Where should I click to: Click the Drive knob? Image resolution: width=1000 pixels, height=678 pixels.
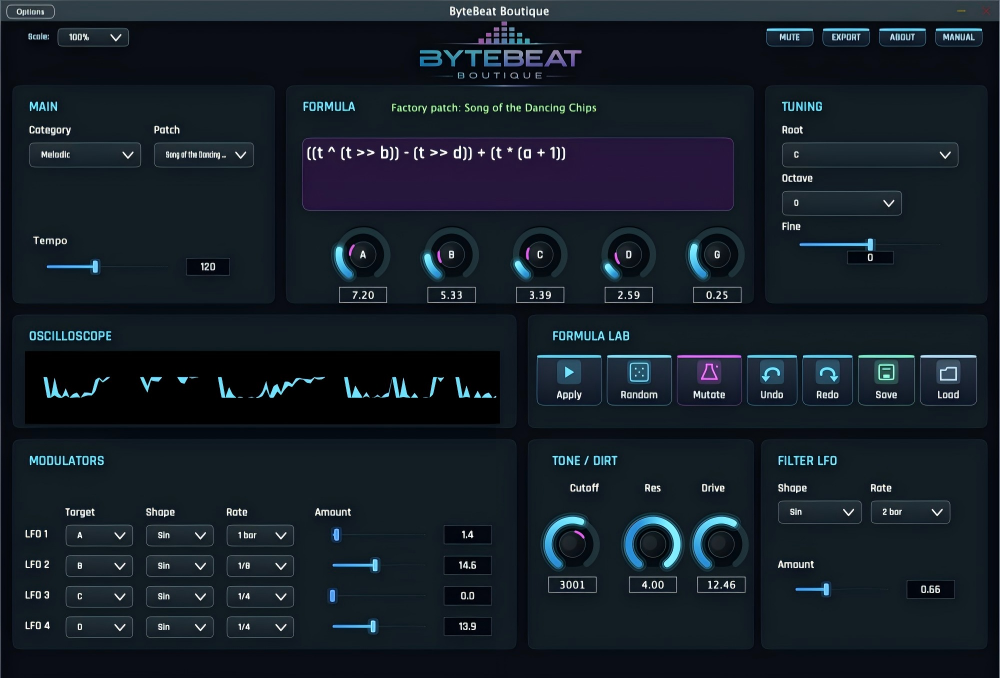coord(721,543)
